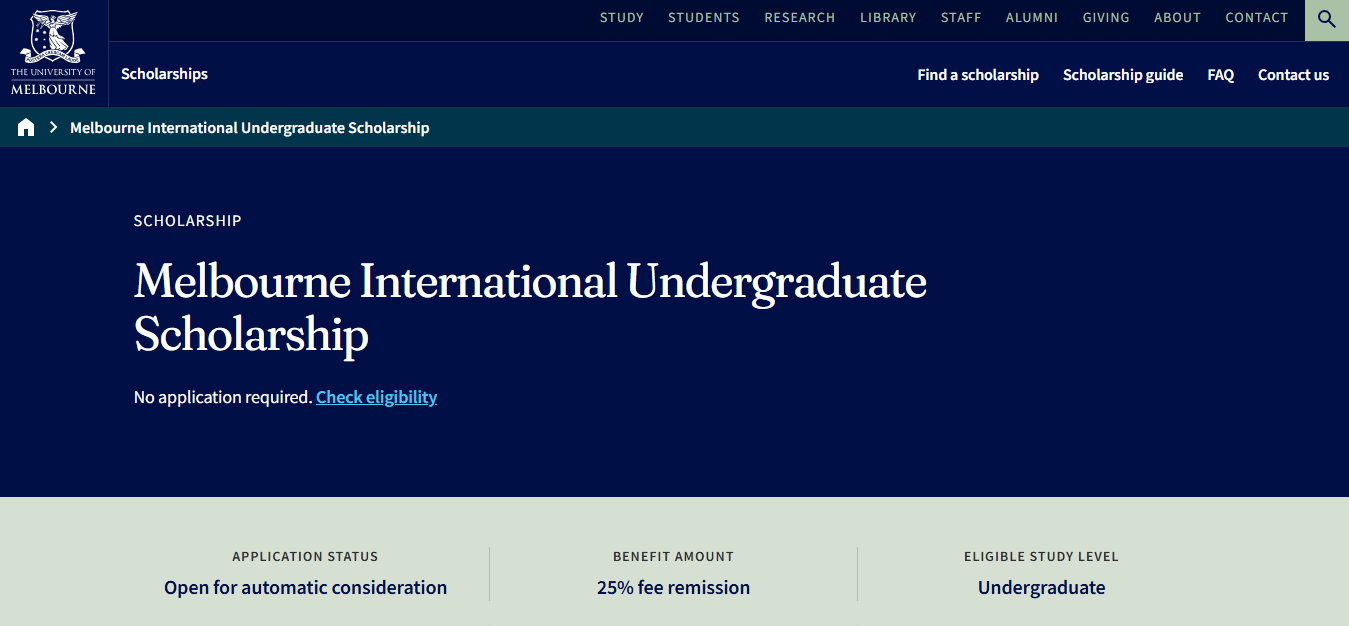The width and height of the screenshot is (1349, 626).
Task: Open the STUDENTS section
Action: [x=703, y=17]
